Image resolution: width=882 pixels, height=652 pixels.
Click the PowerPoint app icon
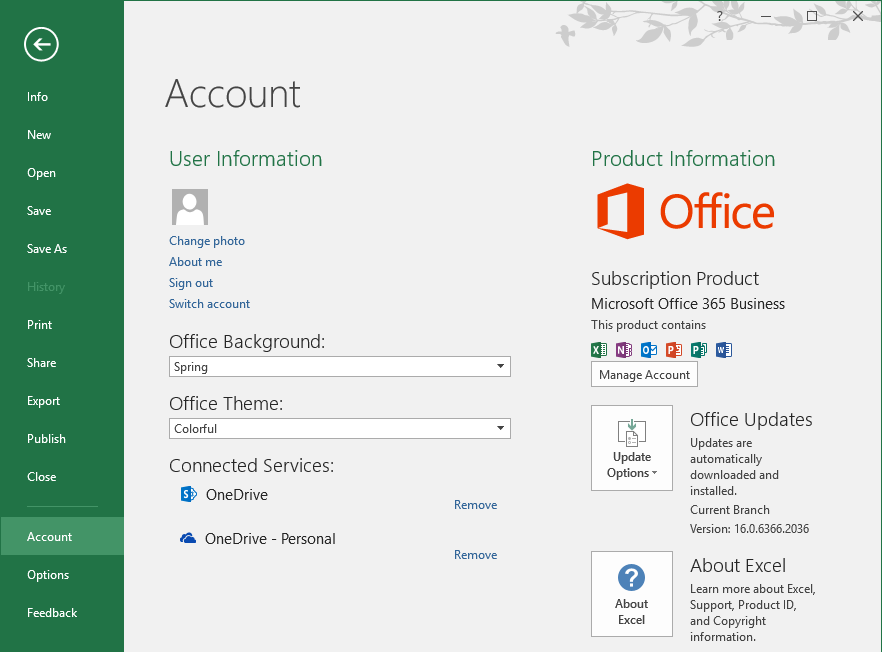click(674, 350)
